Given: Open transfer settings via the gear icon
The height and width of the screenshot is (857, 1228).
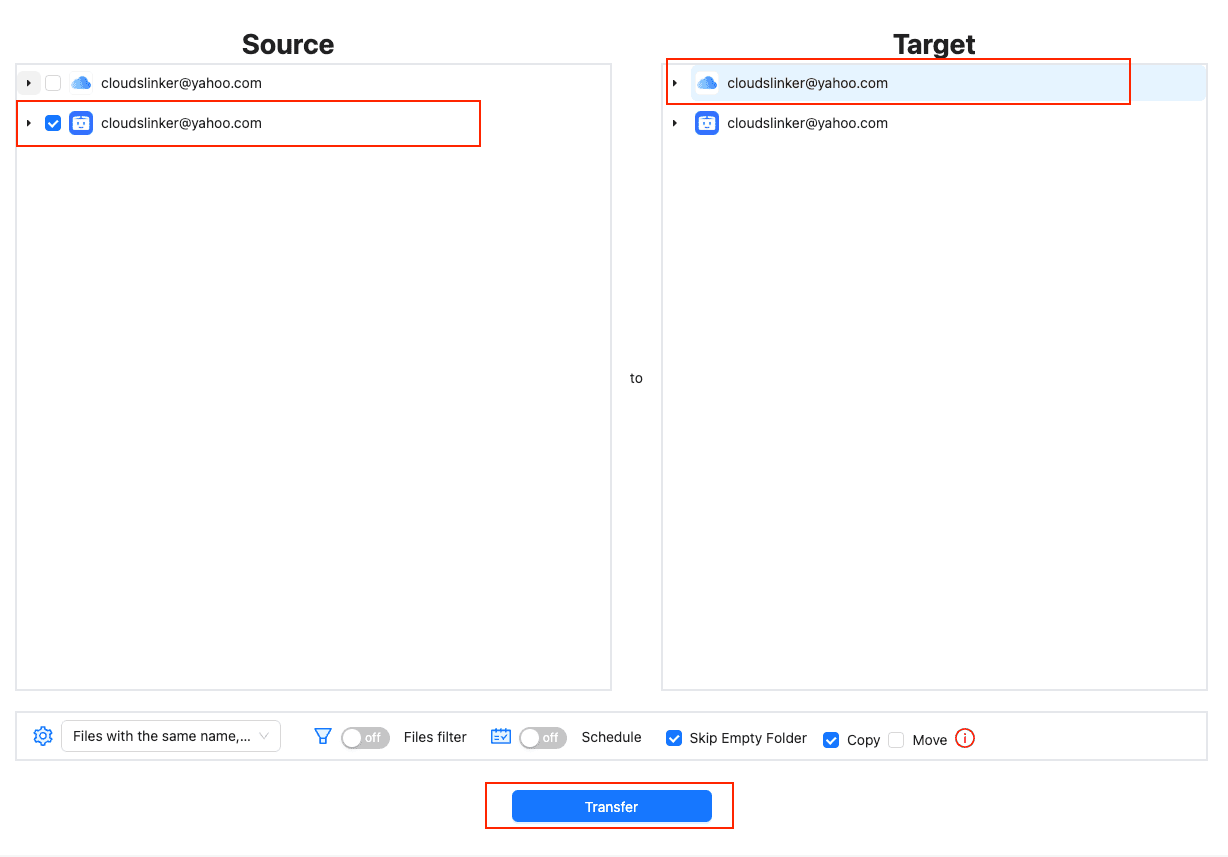Looking at the screenshot, I should 42,736.
